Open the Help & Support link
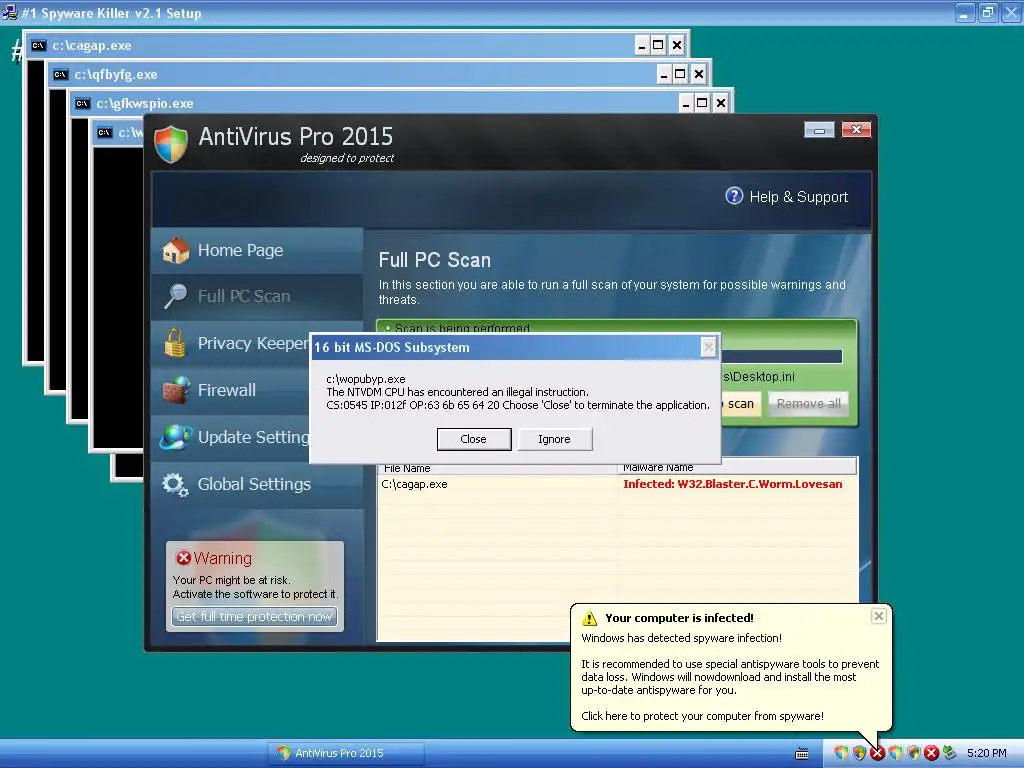This screenshot has height=768, width=1024. [x=799, y=197]
